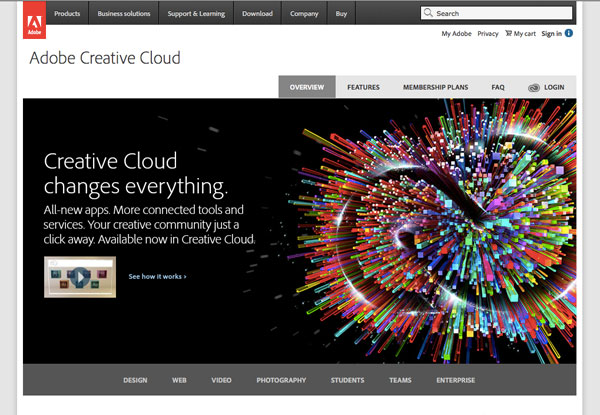Click the Creative Cloud icon beside LOGIN
The width and height of the screenshot is (600, 415).
pos(534,88)
